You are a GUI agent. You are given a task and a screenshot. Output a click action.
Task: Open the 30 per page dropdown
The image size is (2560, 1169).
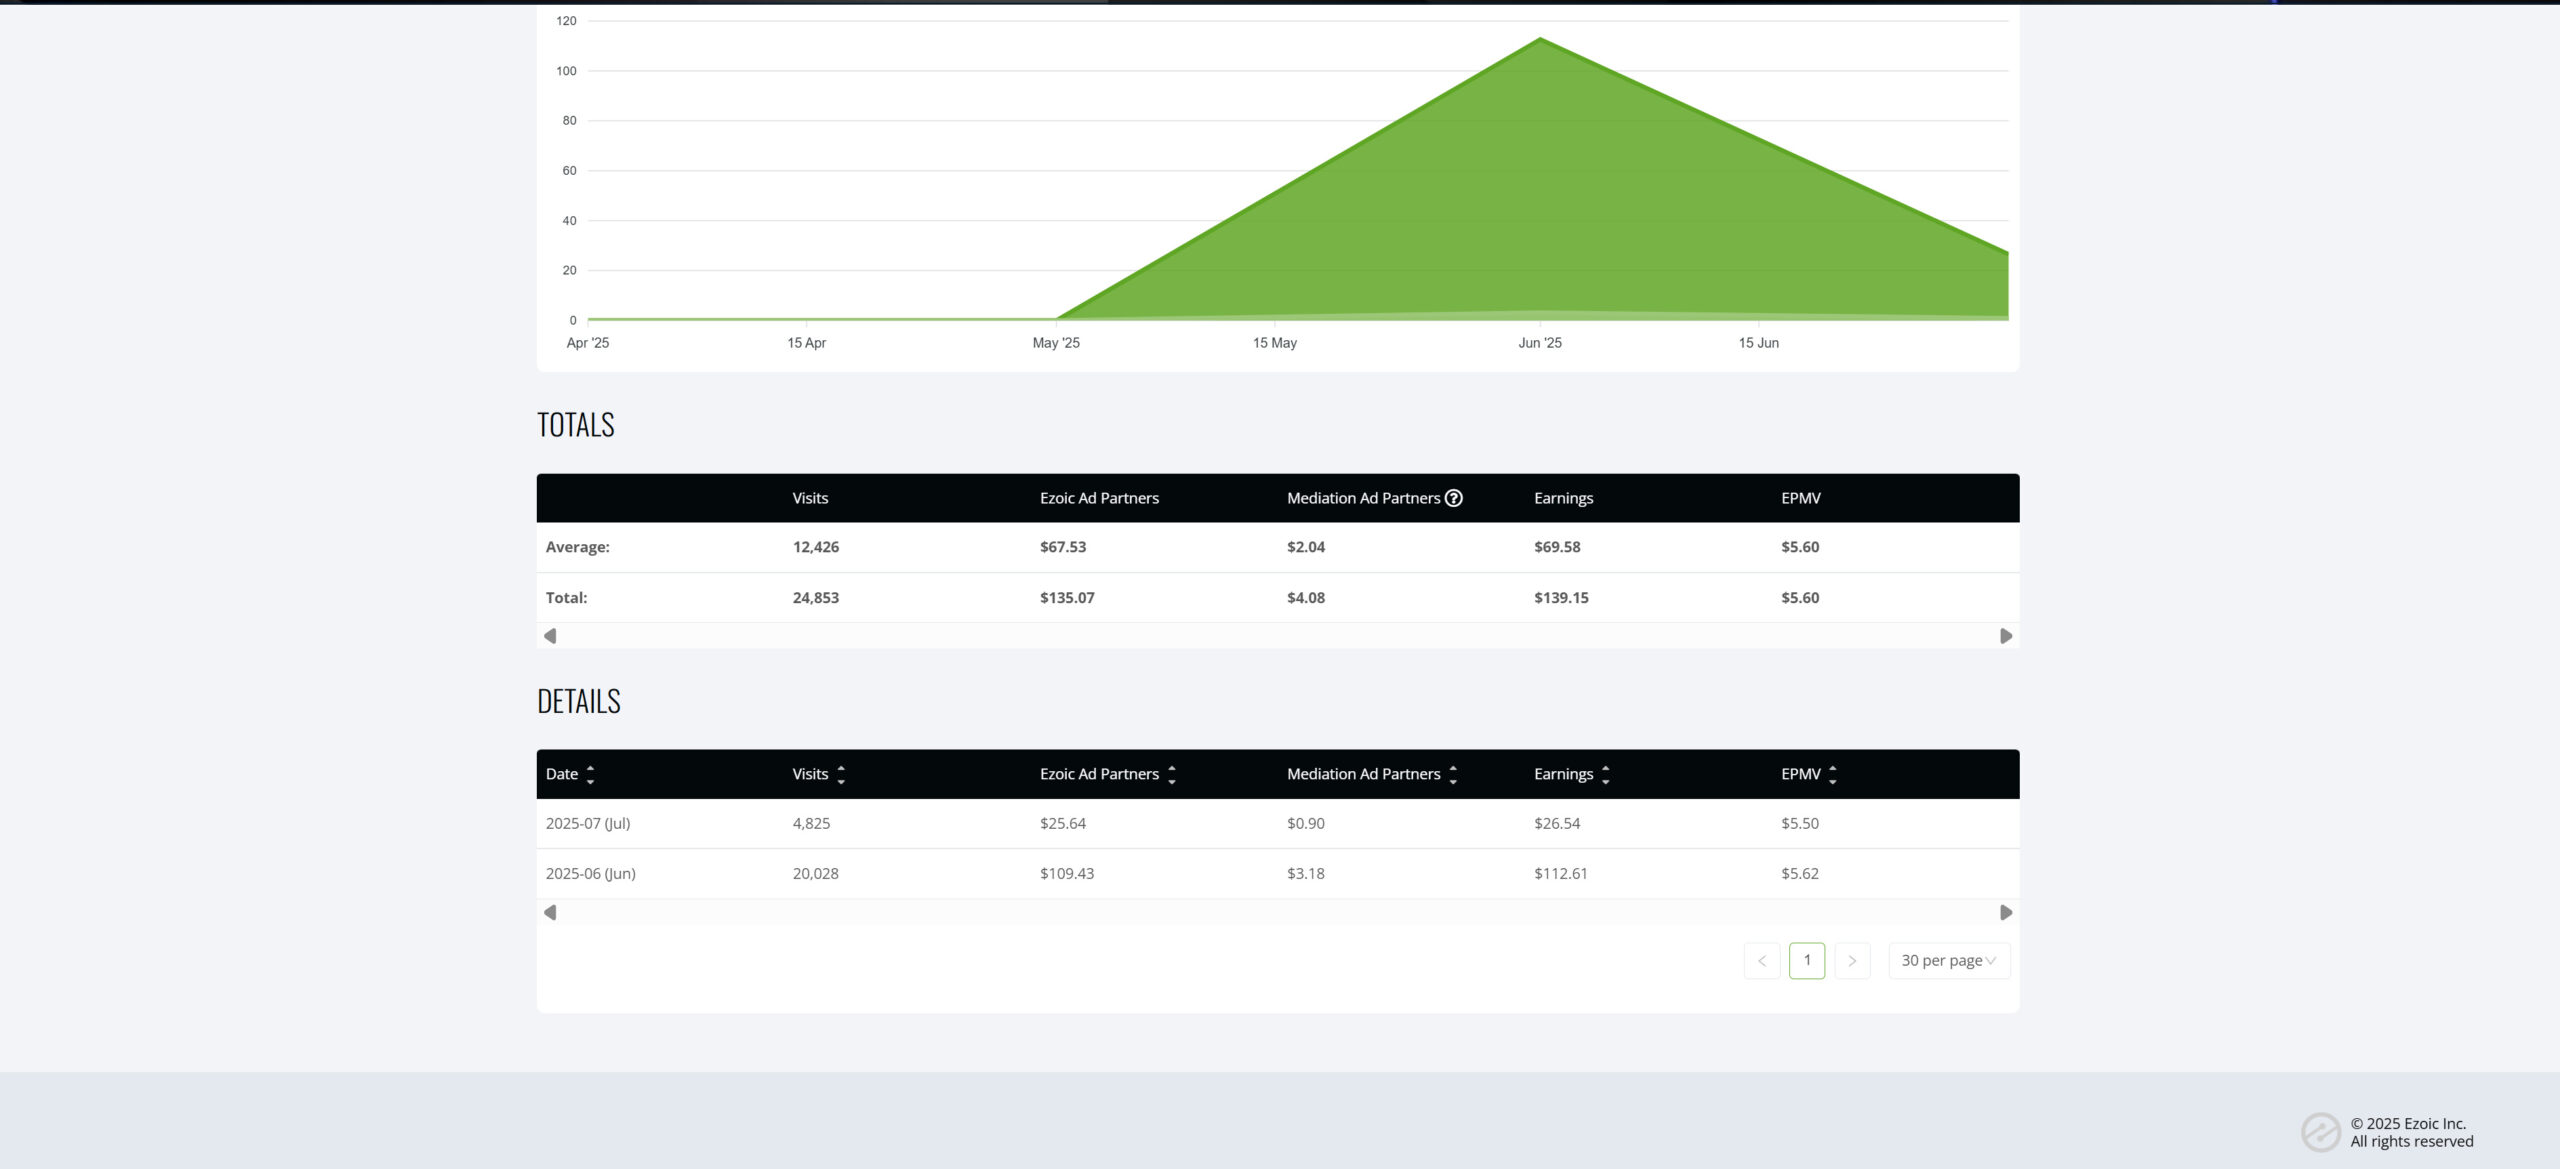point(1949,961)
